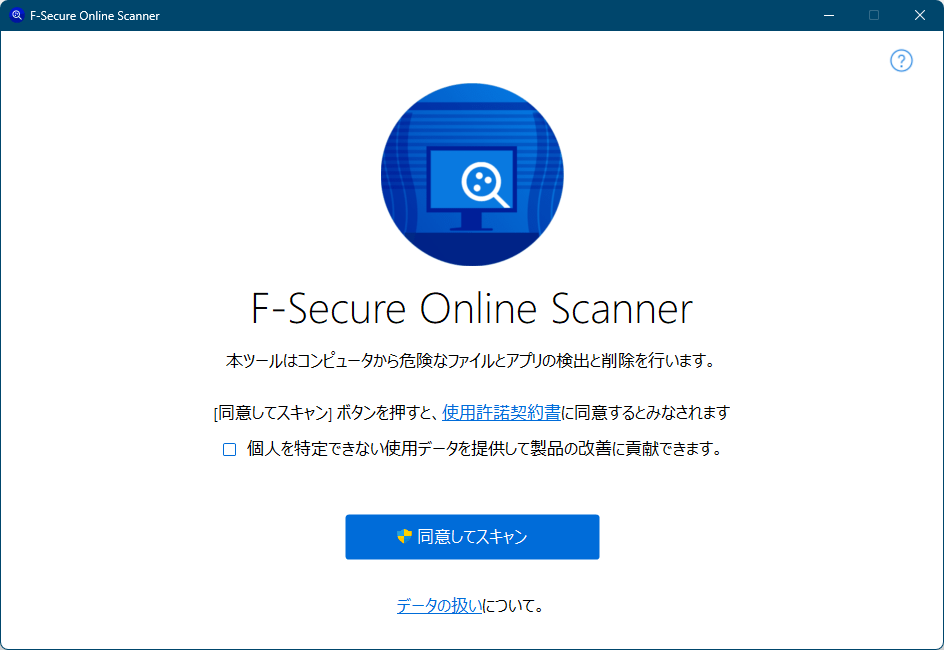
Task: Click the greyed-out maximize window icon
Action: pyautogui.click(x=874, y=15)
